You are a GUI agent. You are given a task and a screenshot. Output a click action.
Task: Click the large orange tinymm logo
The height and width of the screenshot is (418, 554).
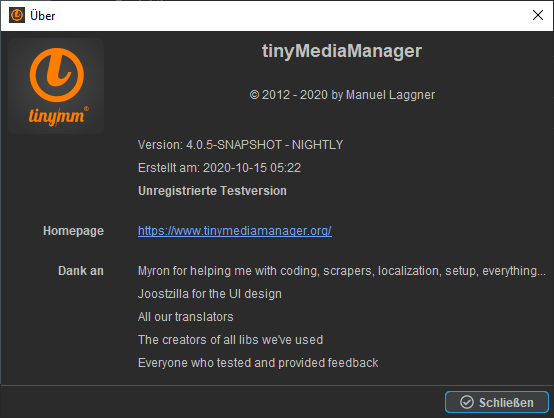[56, 86]
